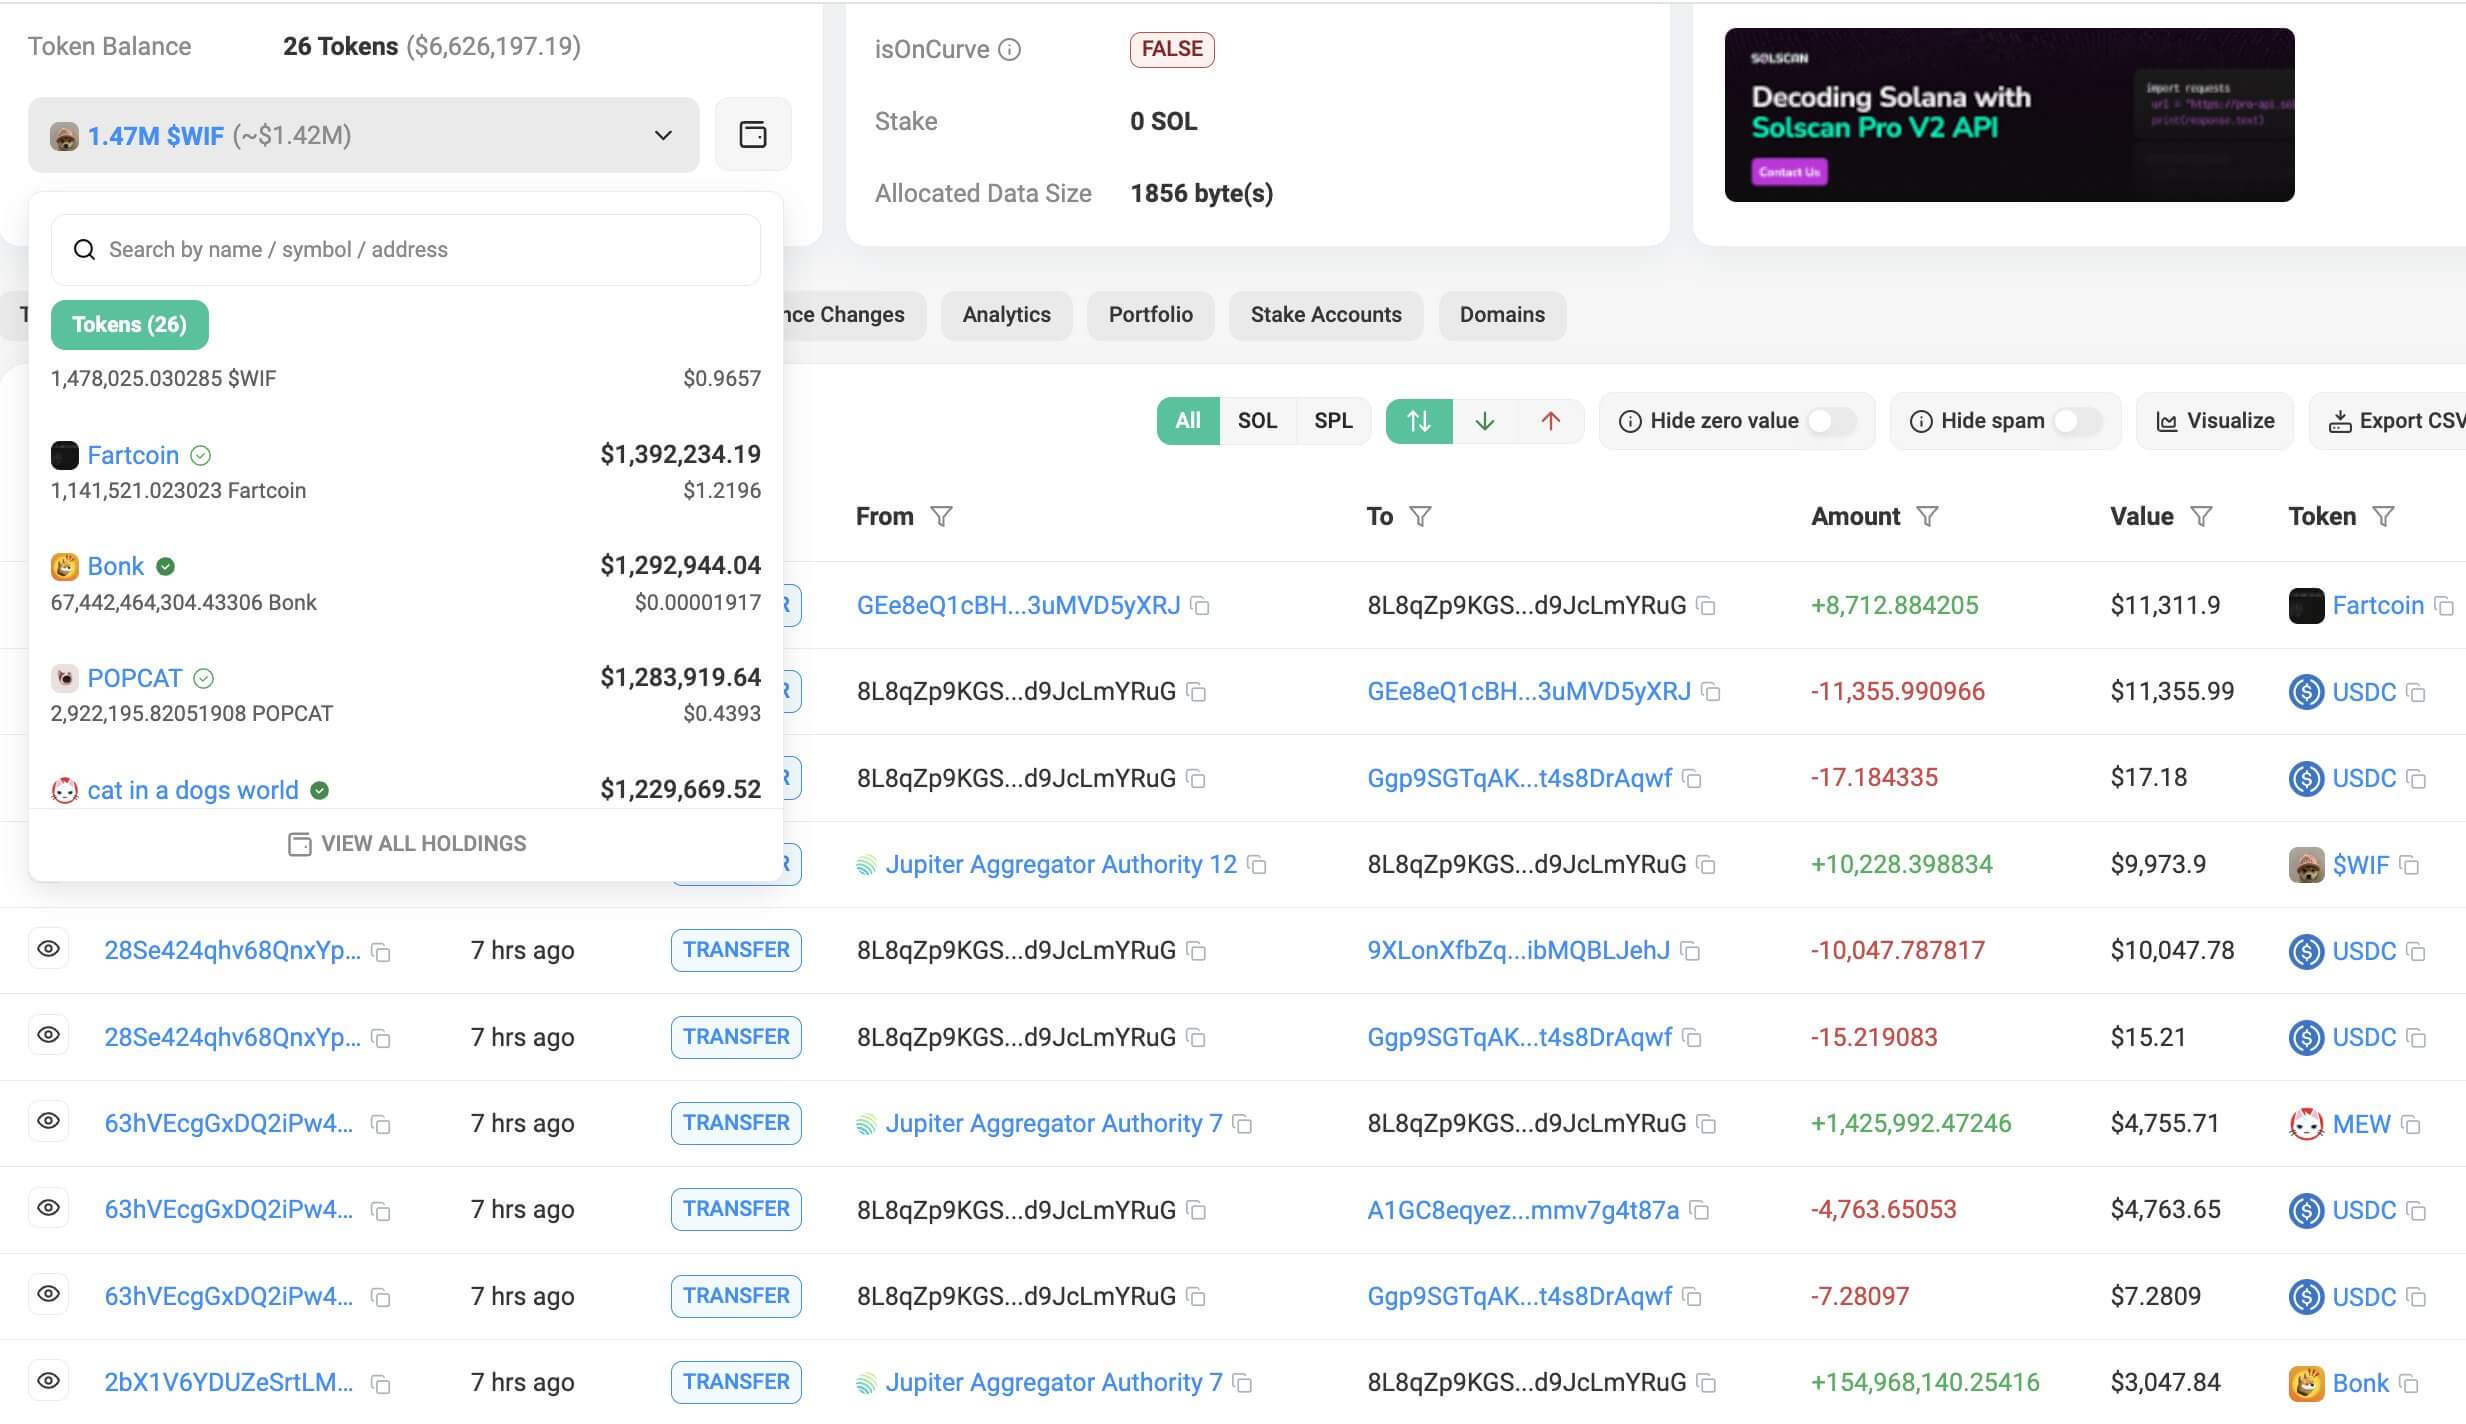Open VIEW ALL HOLDINGS

point(406,842)
